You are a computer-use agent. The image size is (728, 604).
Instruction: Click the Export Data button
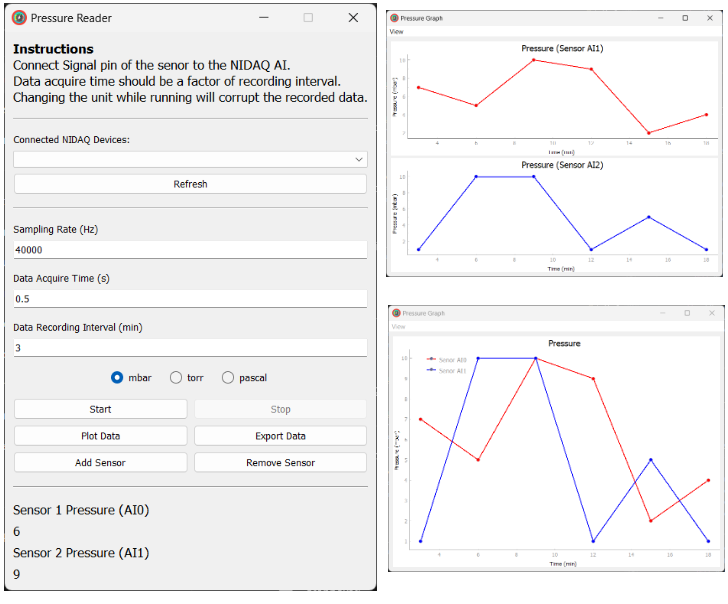280,436
